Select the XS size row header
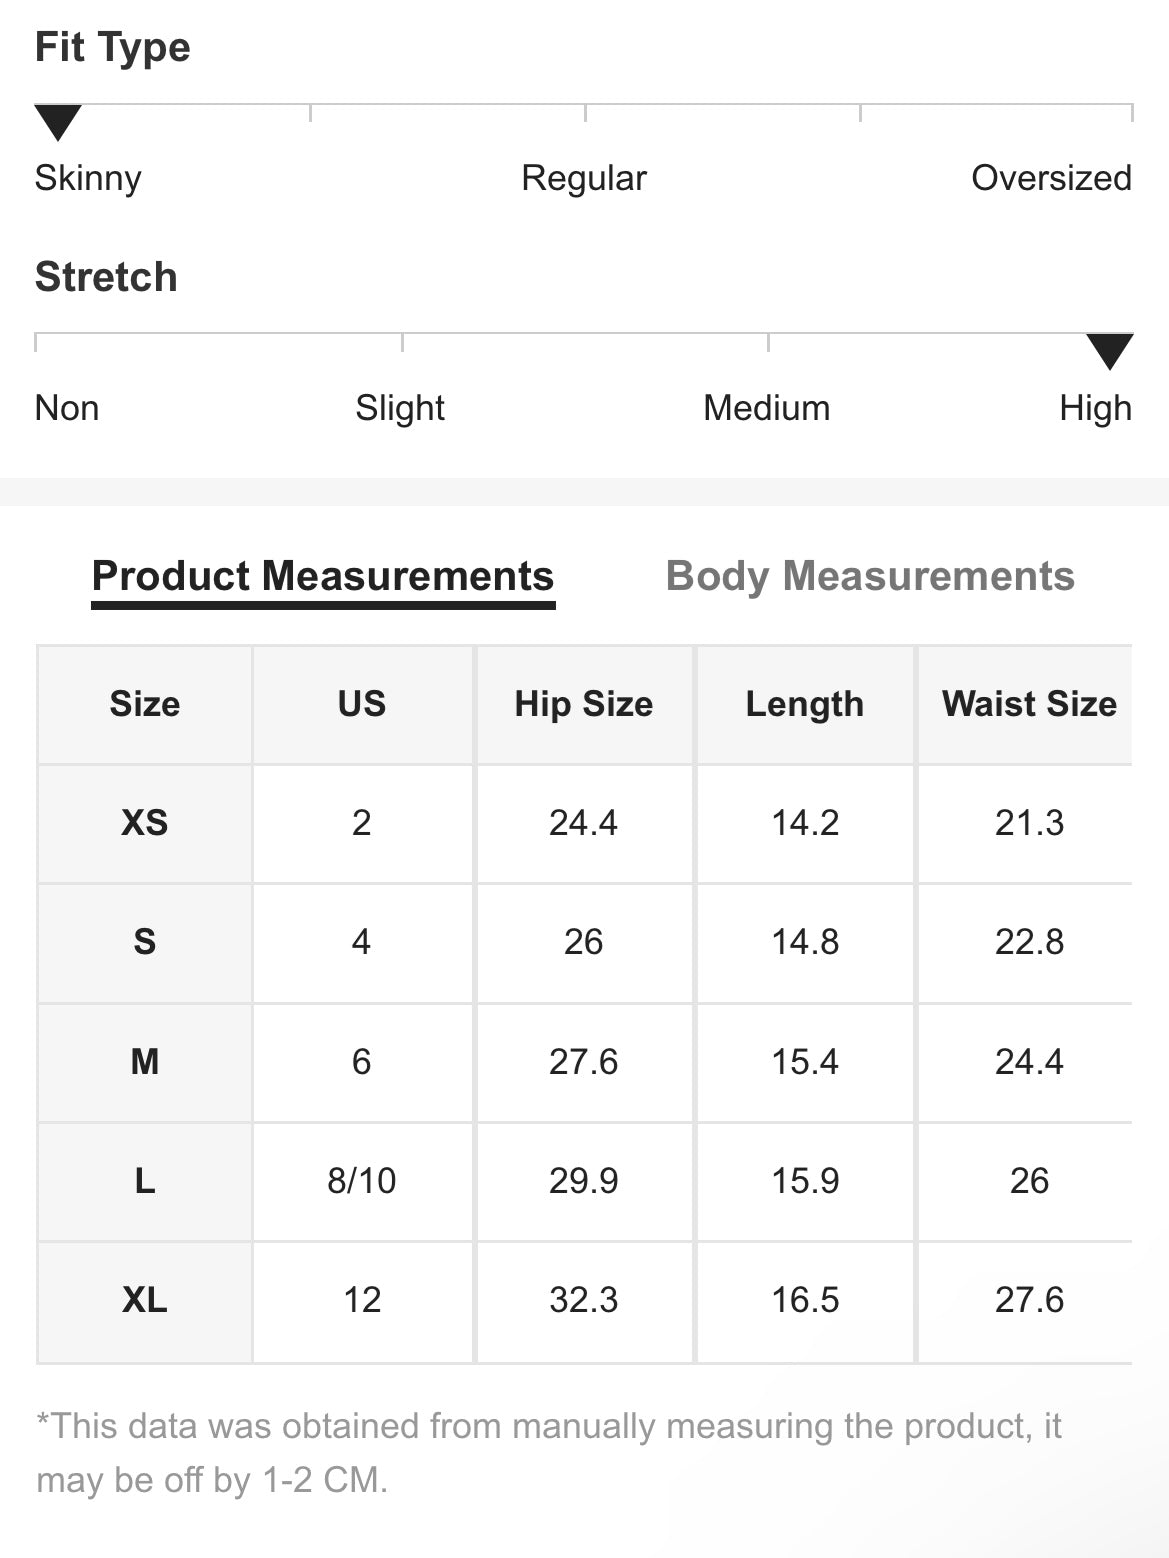 145,823
